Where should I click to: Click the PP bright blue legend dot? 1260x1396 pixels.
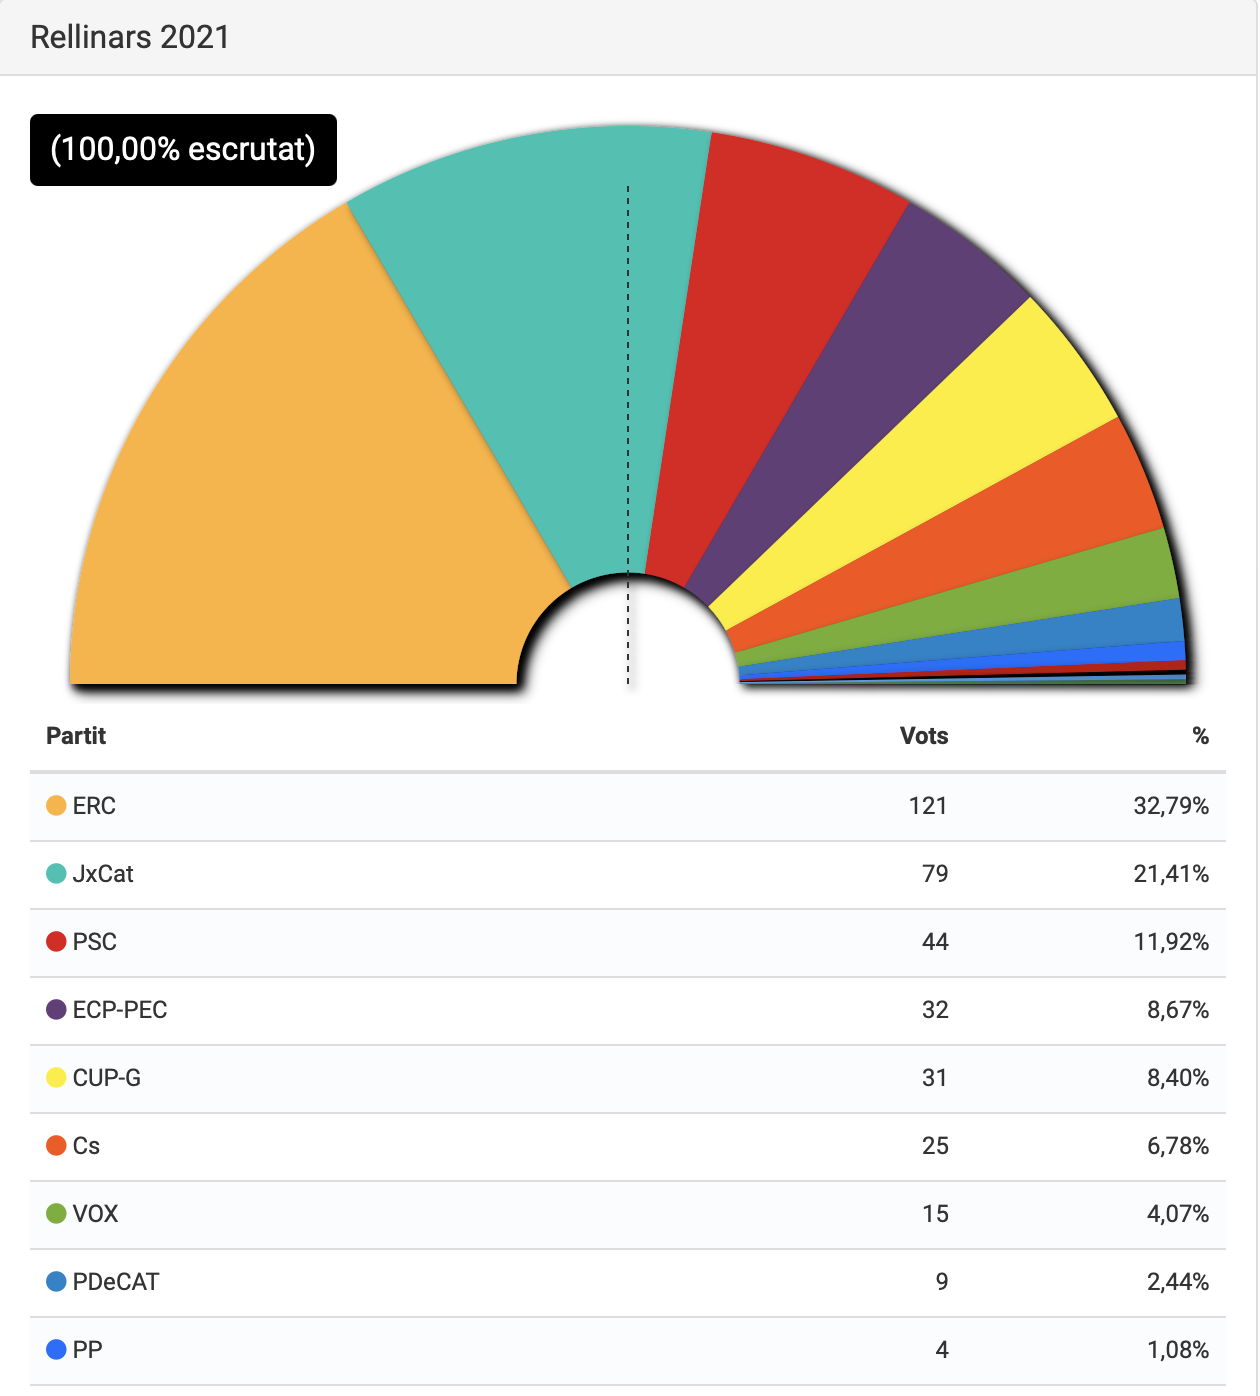(x=56, y=1350)
